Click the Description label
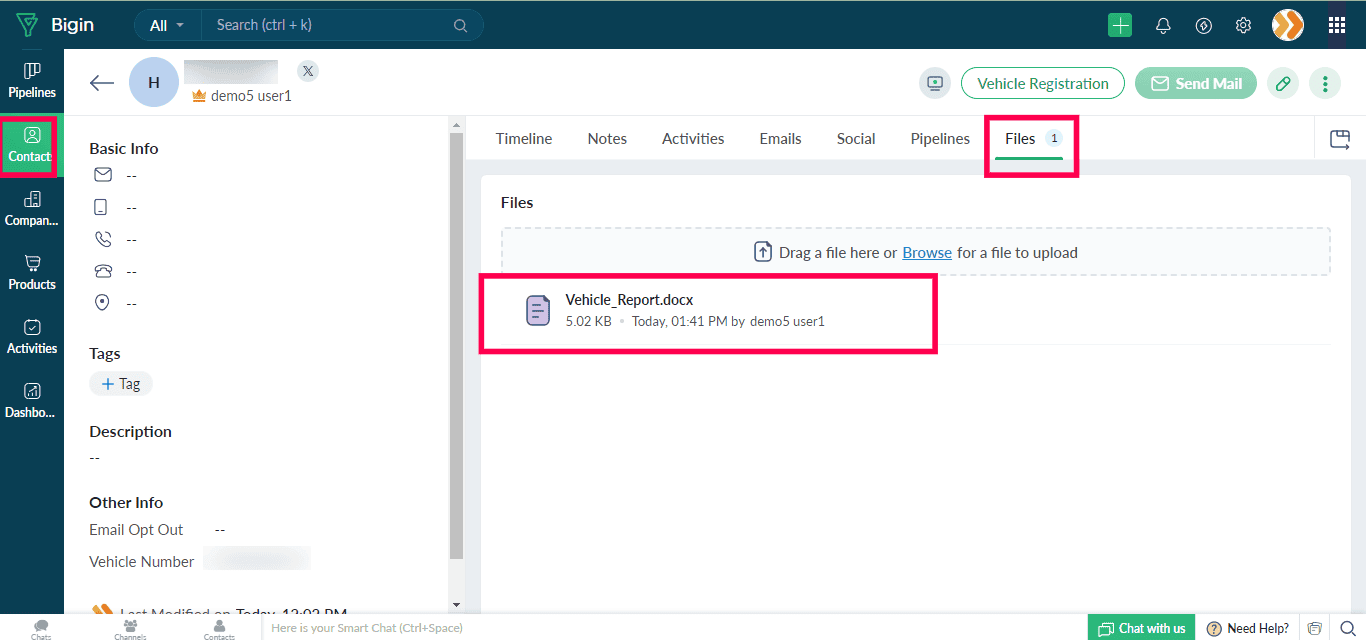 [x=130, y=431]
